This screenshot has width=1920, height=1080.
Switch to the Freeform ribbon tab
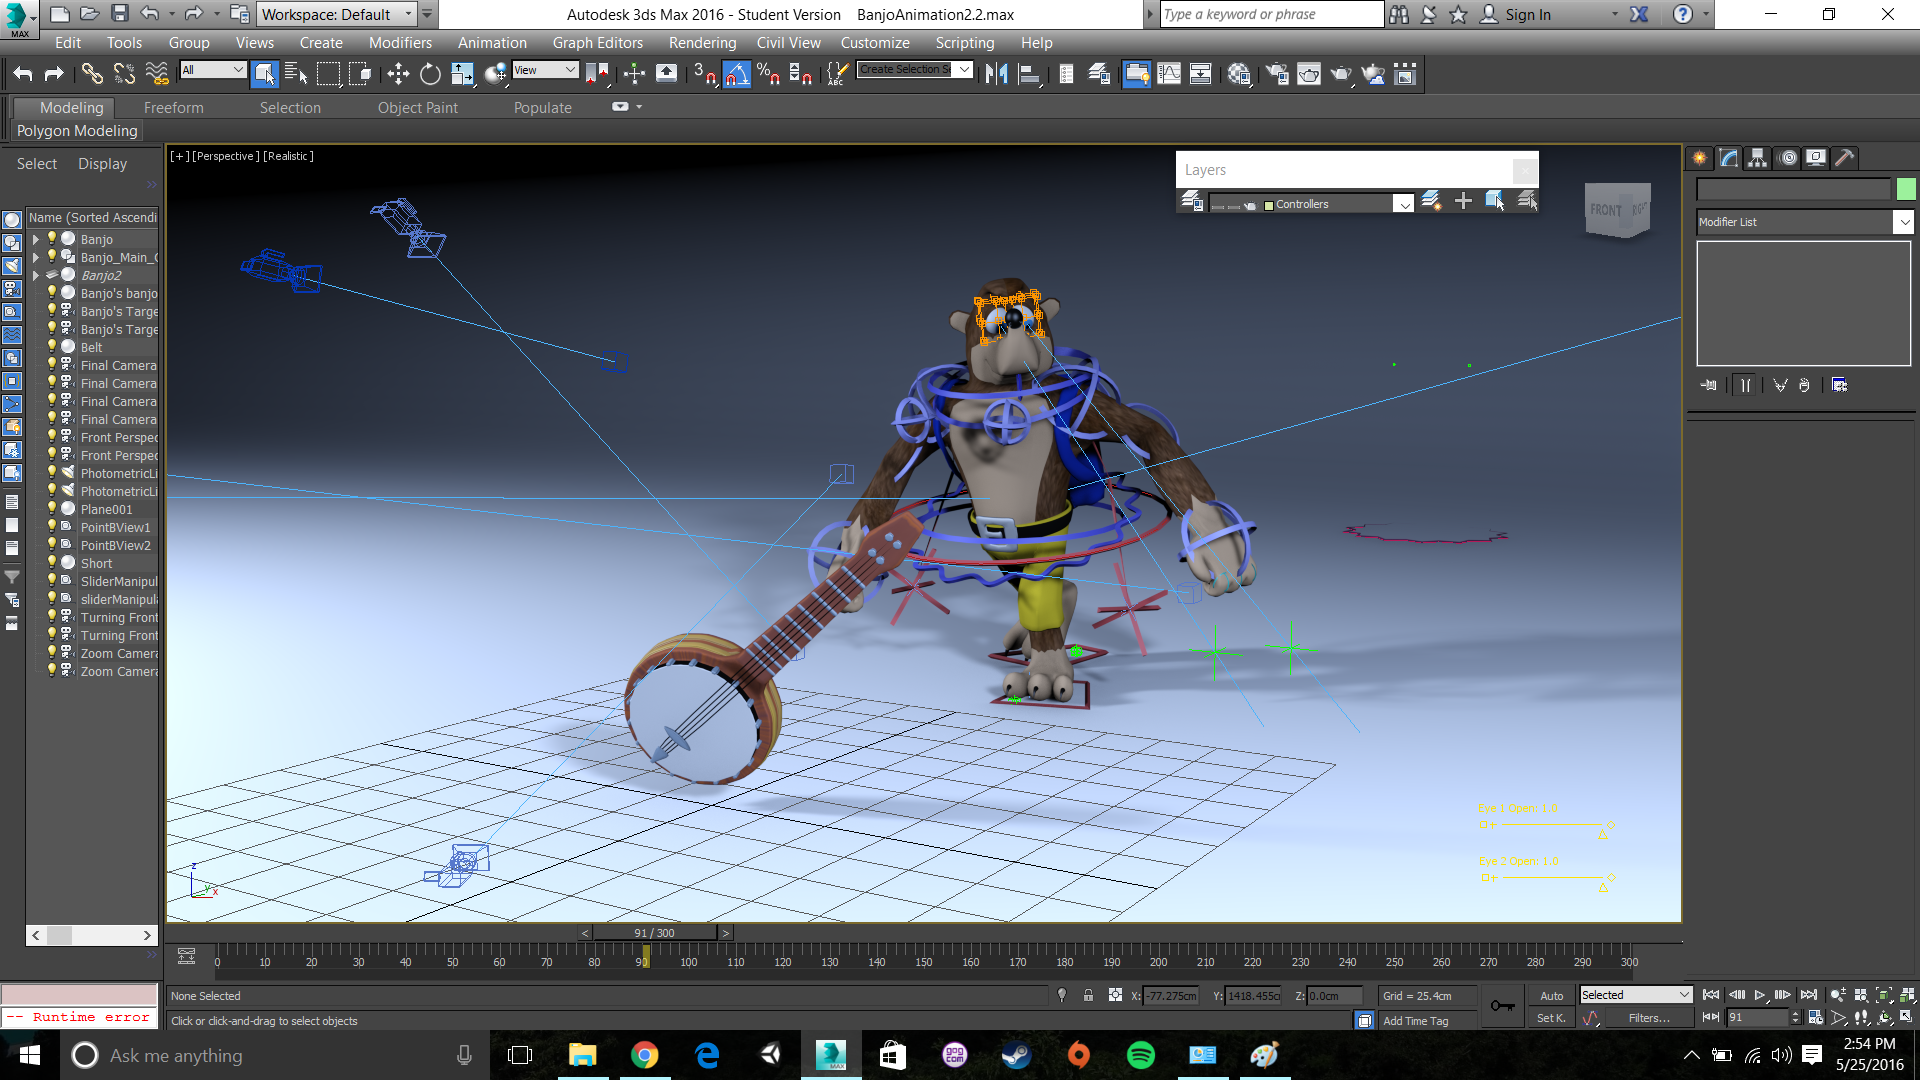(x=173, y=108)
